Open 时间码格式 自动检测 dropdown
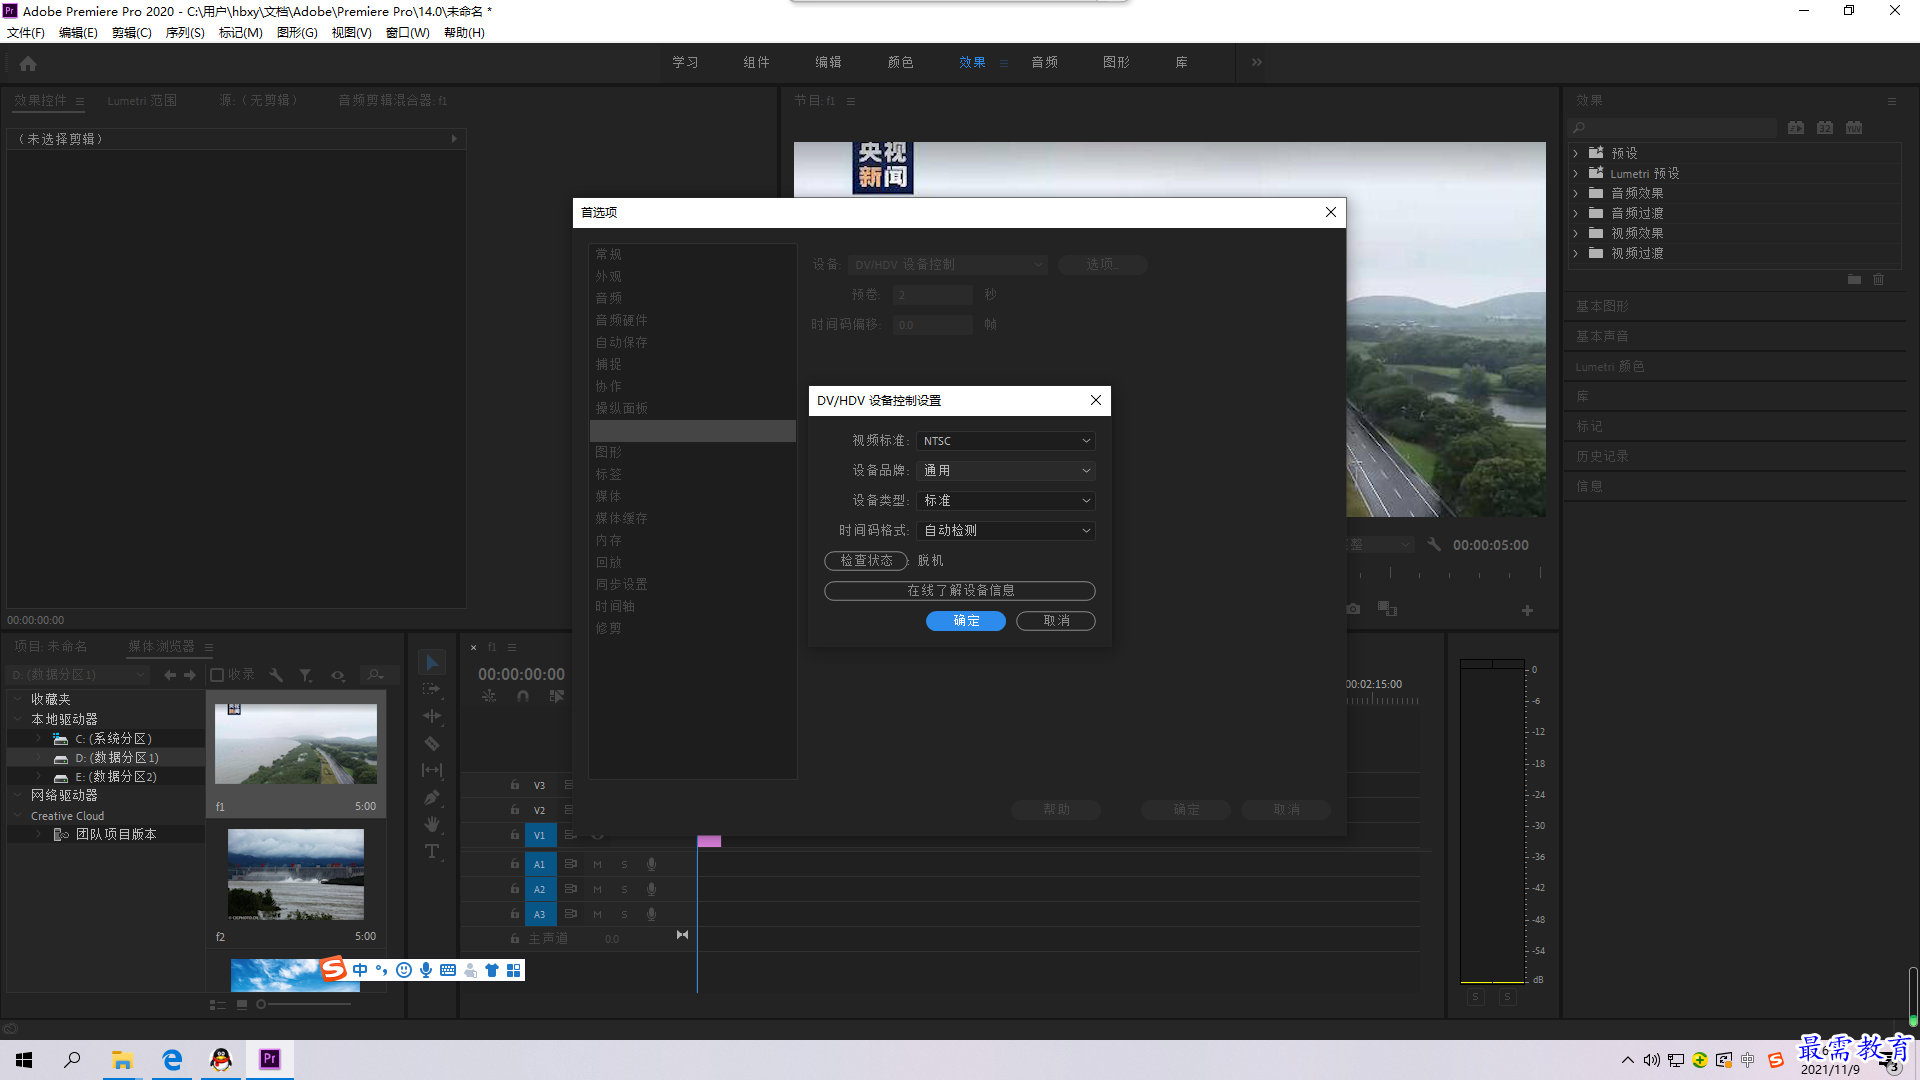 pos(1006,531)
